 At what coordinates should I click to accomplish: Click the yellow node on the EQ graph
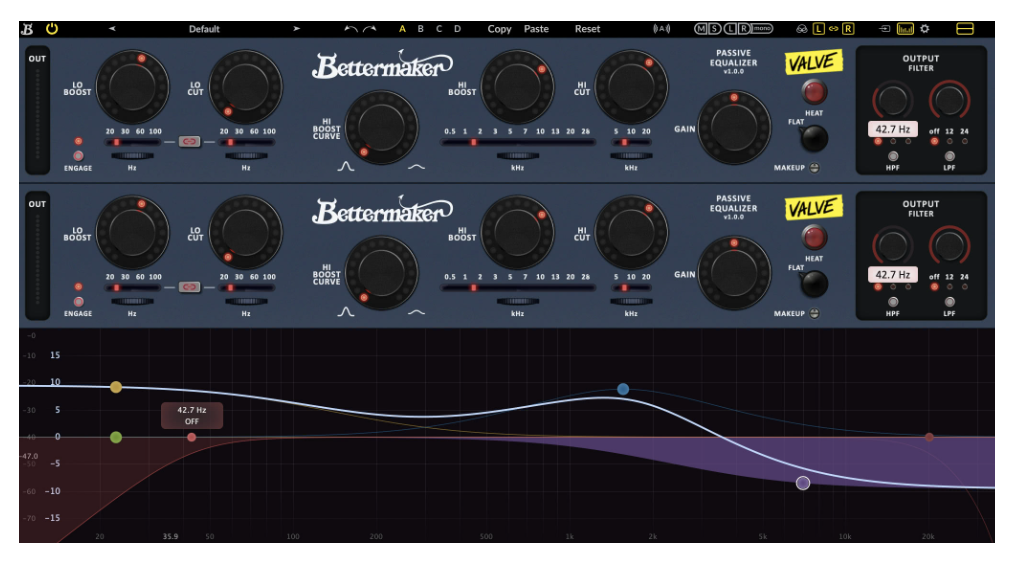pyautogui.click(x=116, y=387)
